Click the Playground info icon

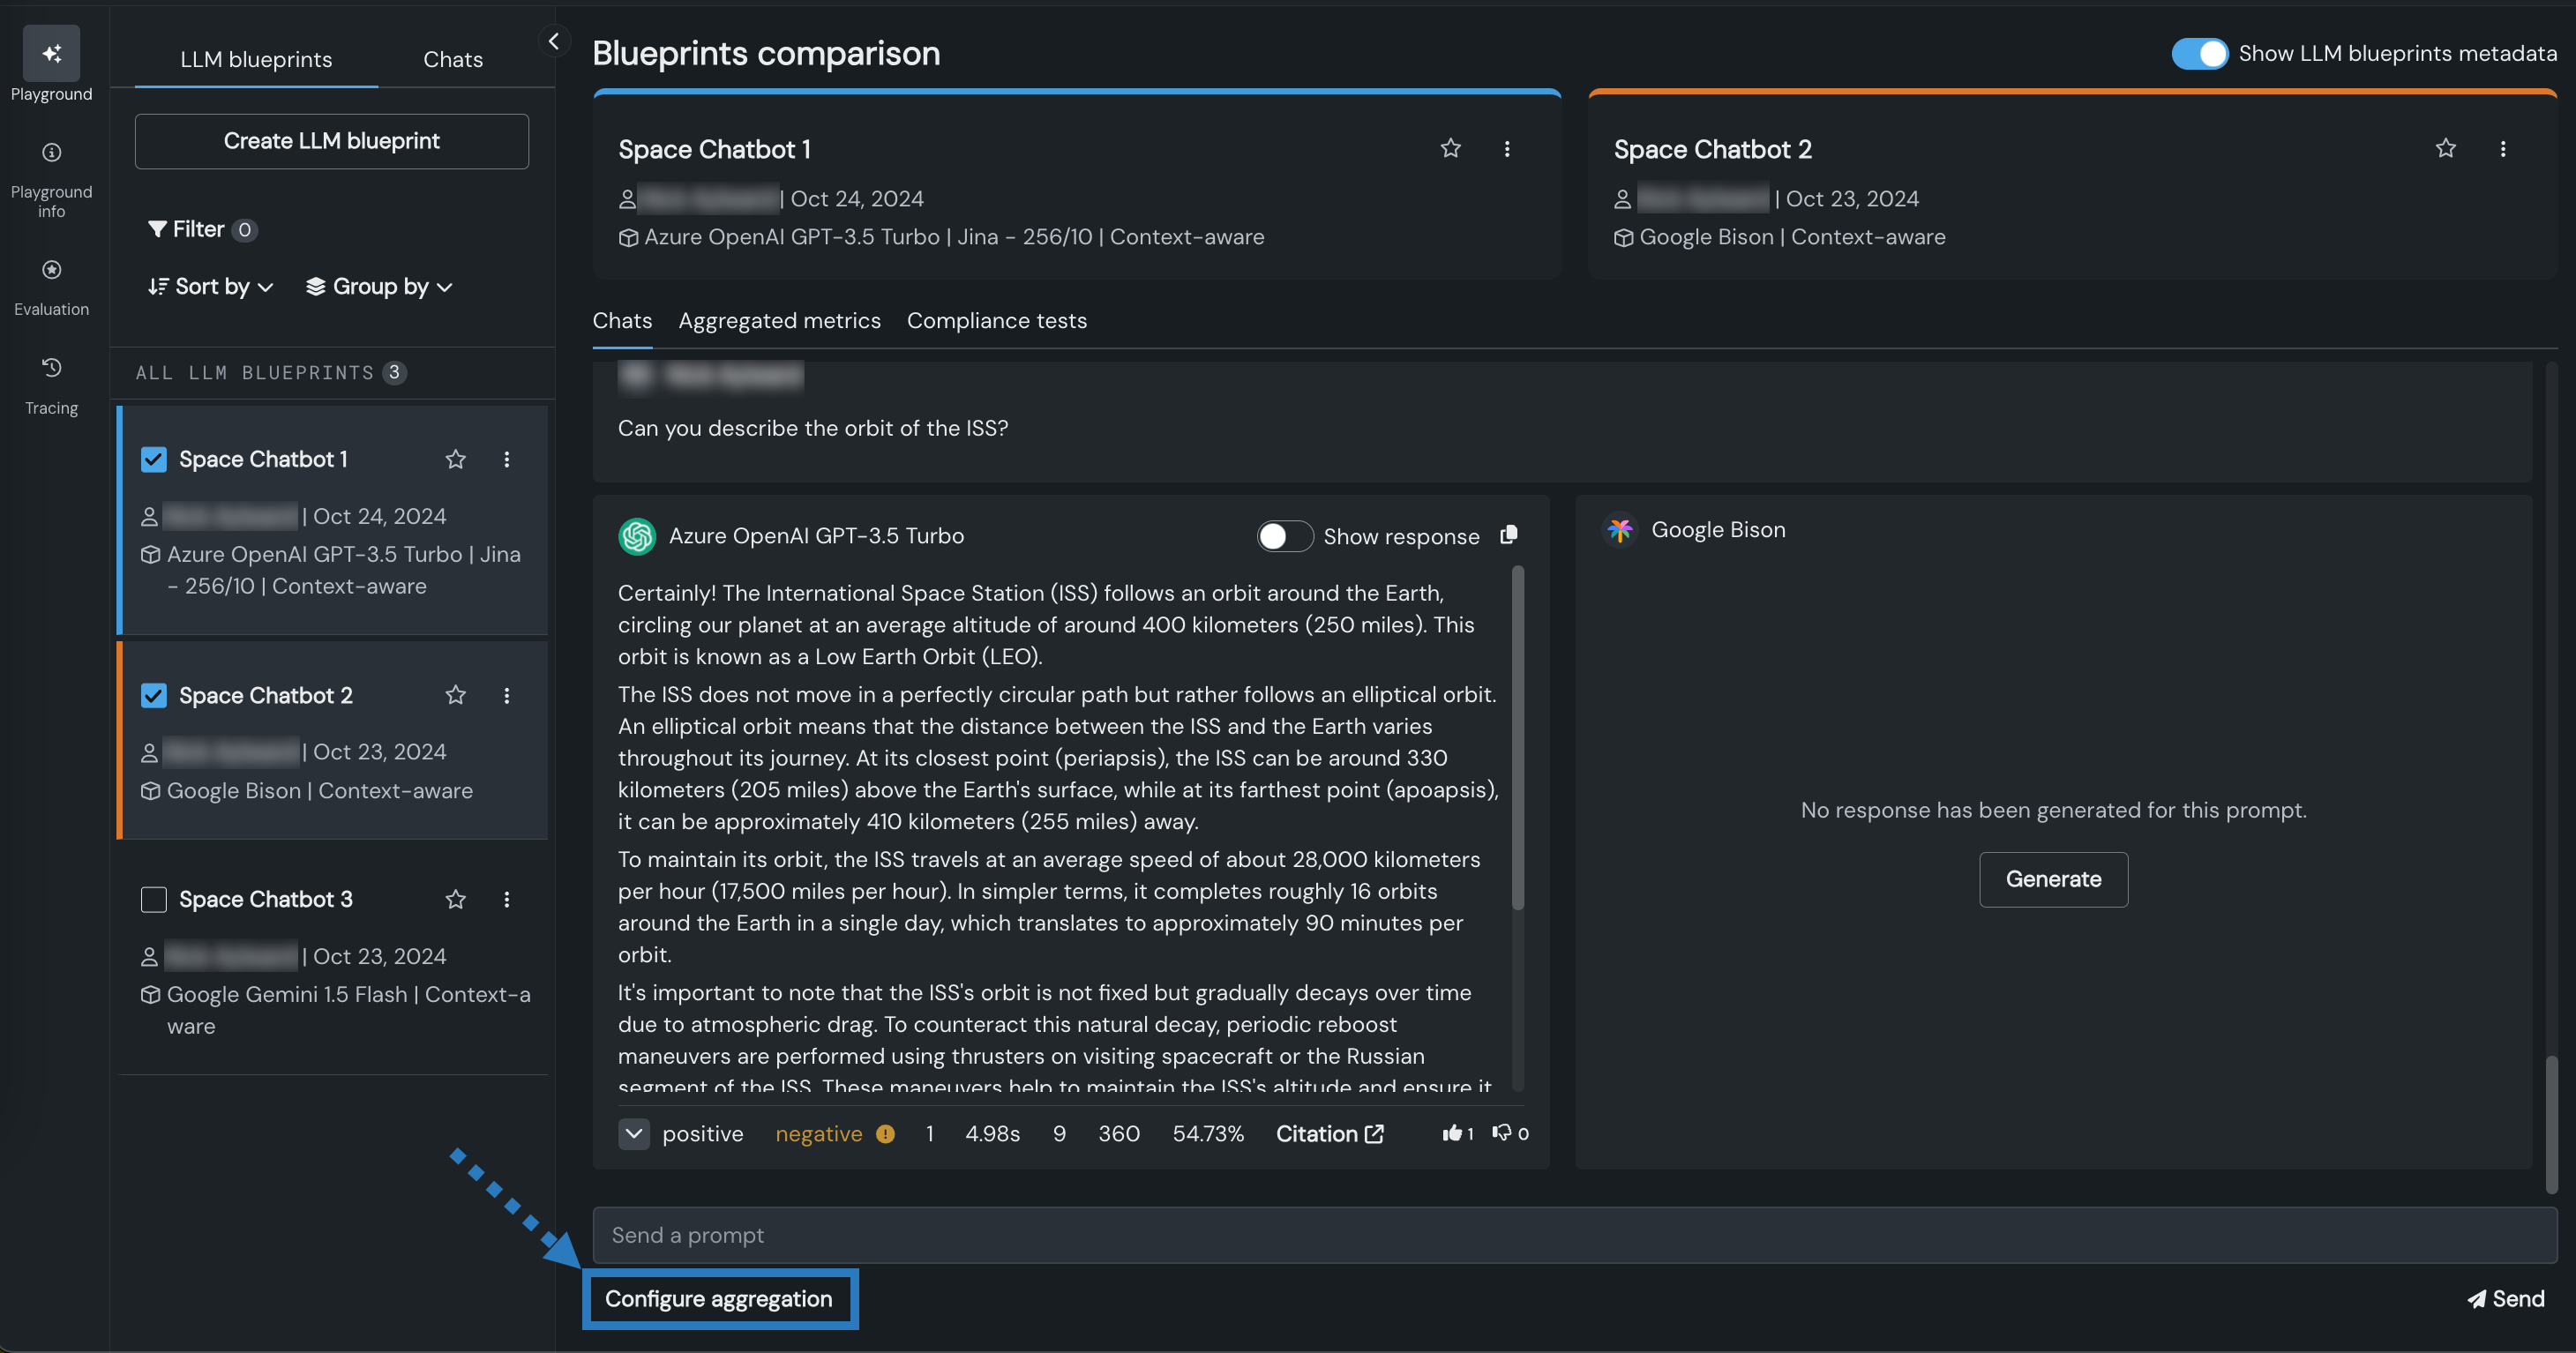click(51, 153)
